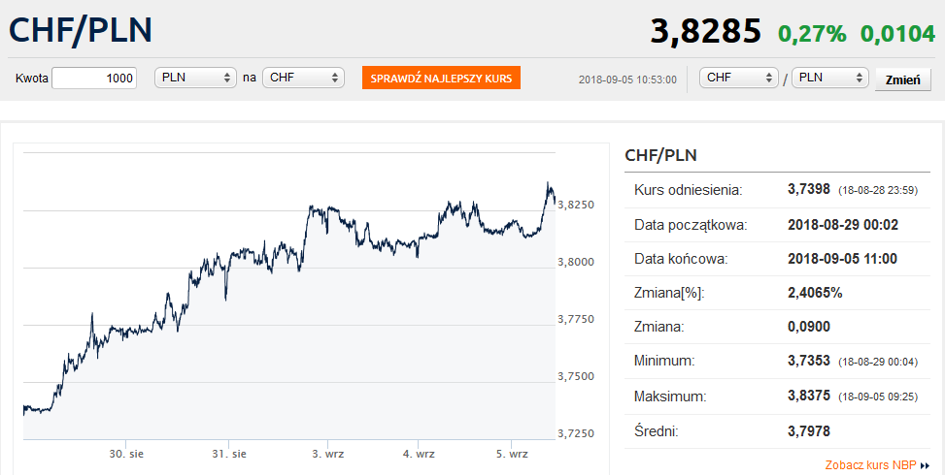
Task: Click the 3,8285 current rate value
Action: point(706,31)
